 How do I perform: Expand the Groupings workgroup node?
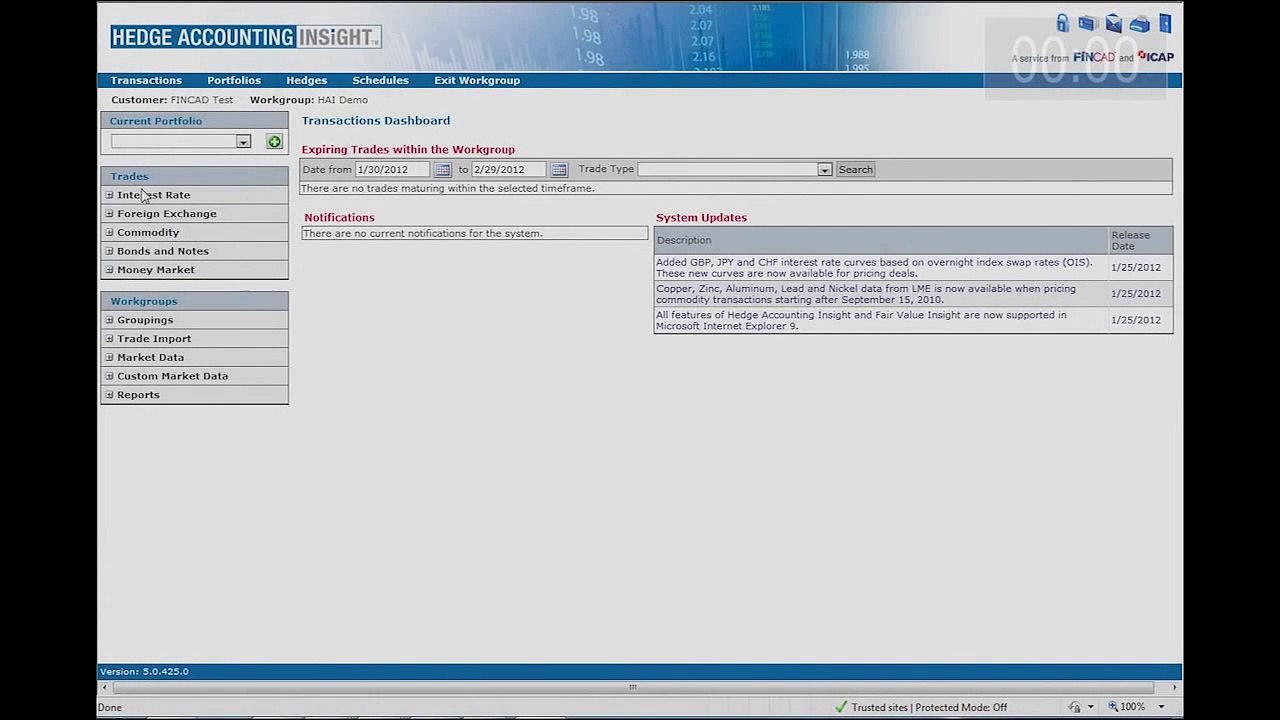tap(110, 320)
